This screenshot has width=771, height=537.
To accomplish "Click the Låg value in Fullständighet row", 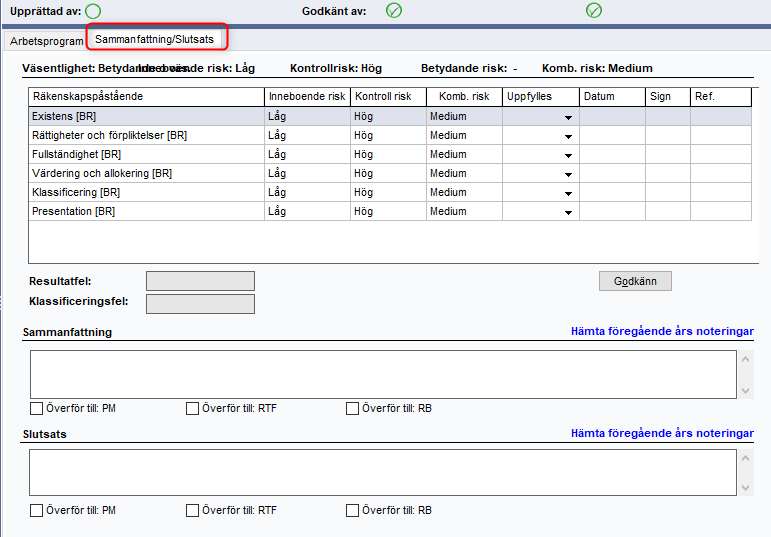I will (277, 154).
